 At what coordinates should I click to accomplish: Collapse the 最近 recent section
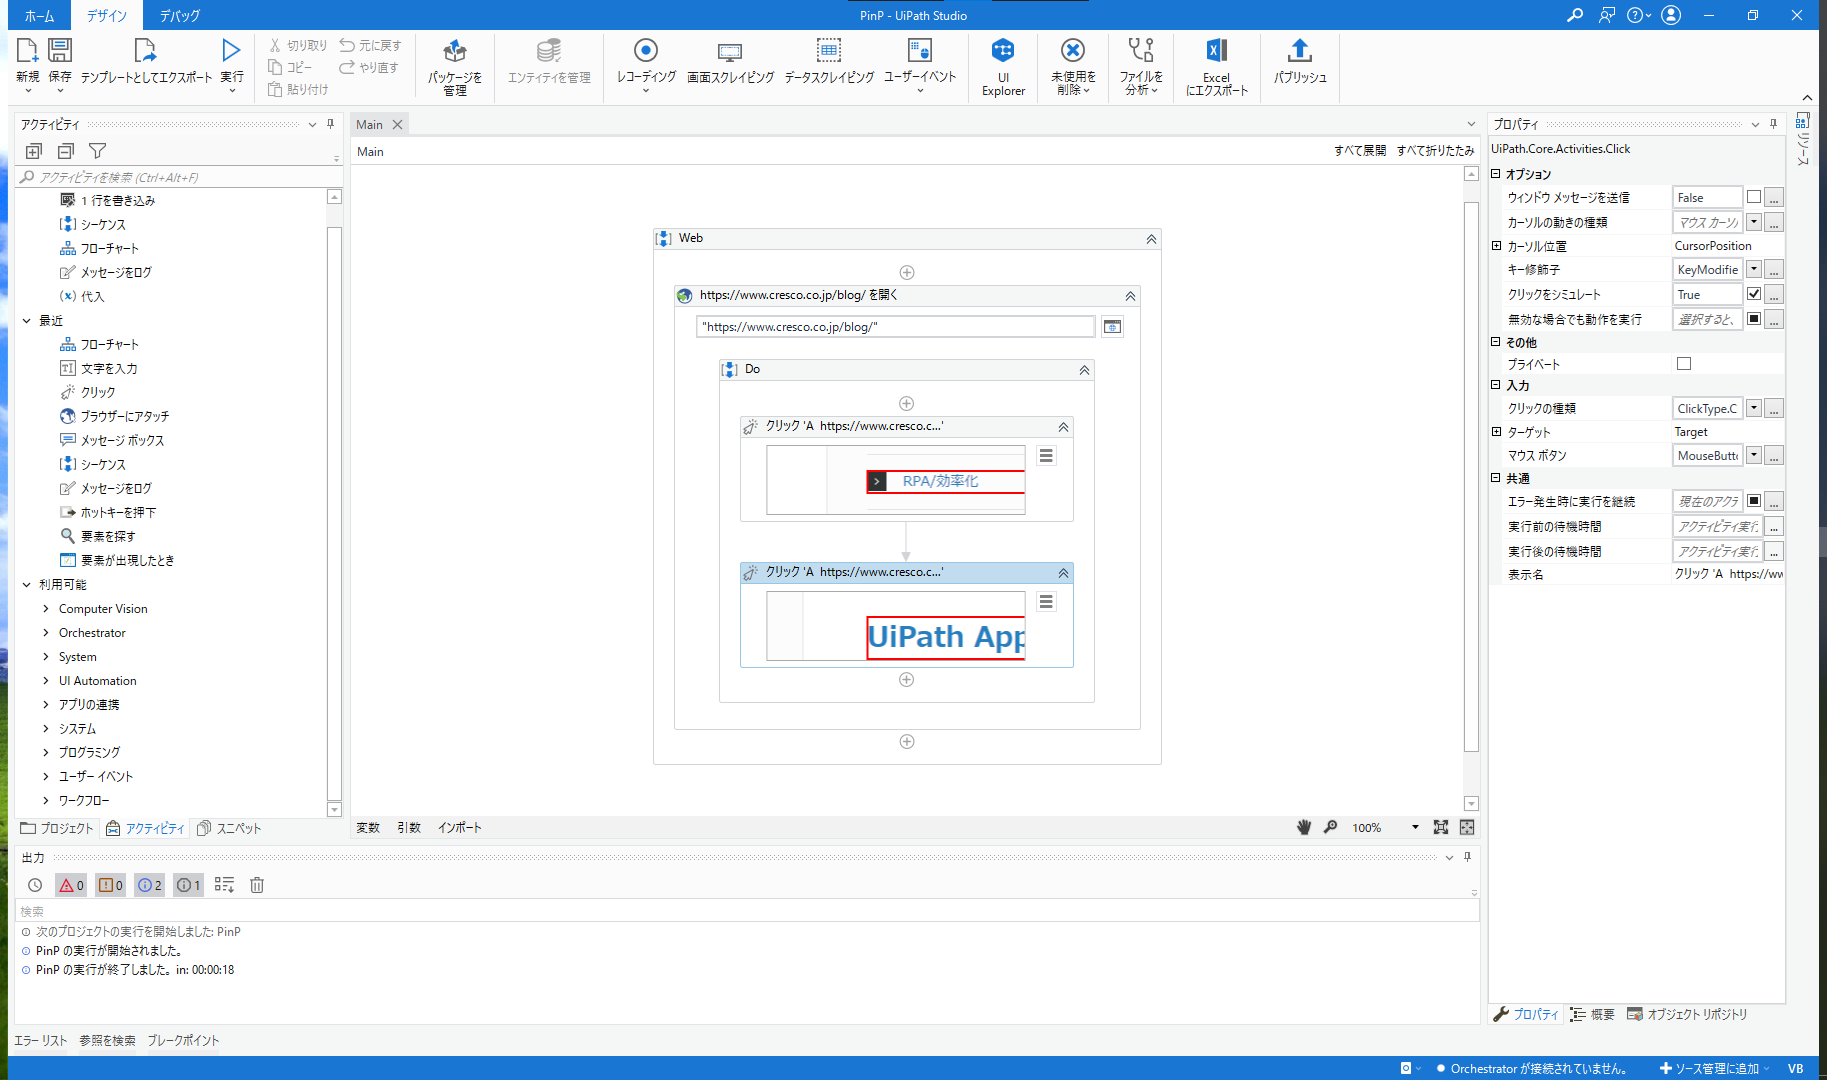click(27, 321)
